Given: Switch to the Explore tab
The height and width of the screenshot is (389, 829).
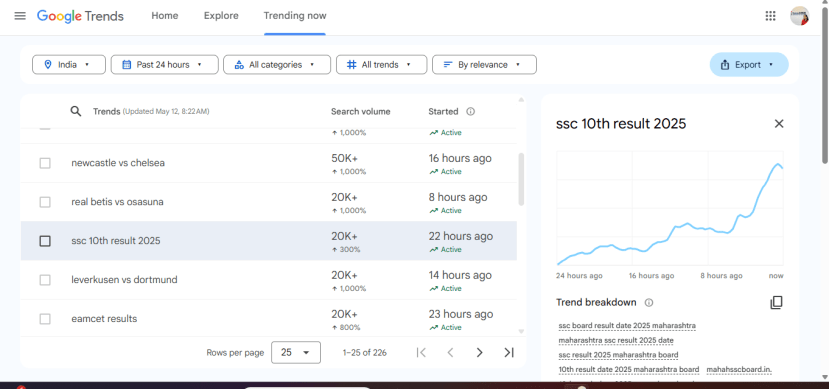Looking at the screenshot, I should coord(221,16).
